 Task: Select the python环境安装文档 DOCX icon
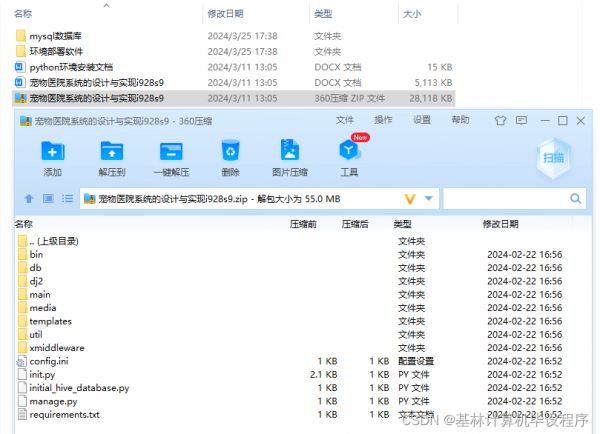[20, 67]
